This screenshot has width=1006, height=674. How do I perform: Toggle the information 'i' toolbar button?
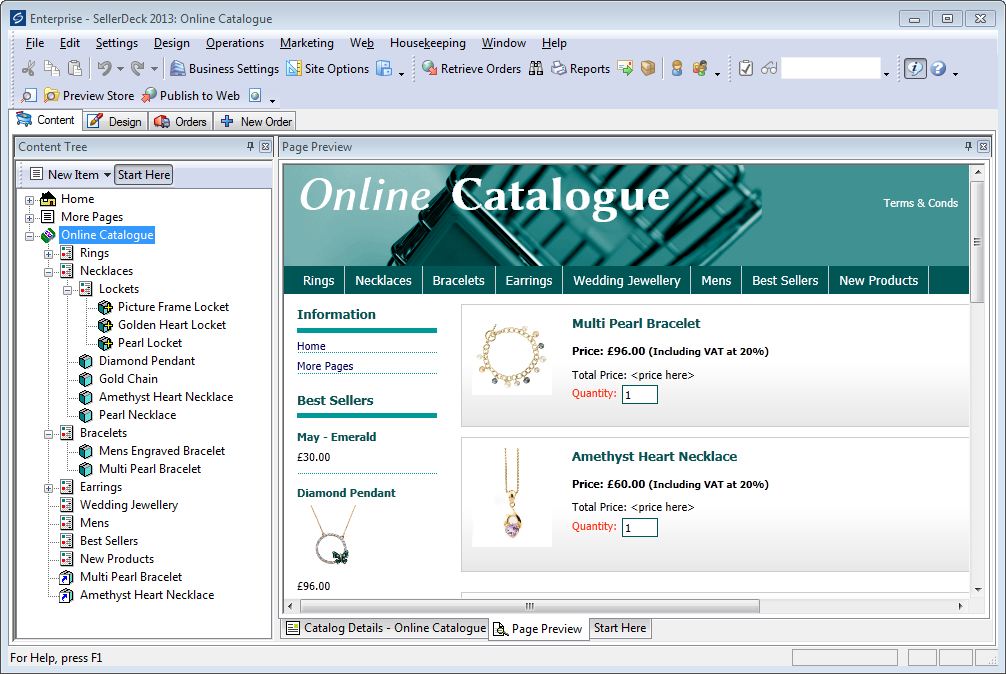point(915,69)
